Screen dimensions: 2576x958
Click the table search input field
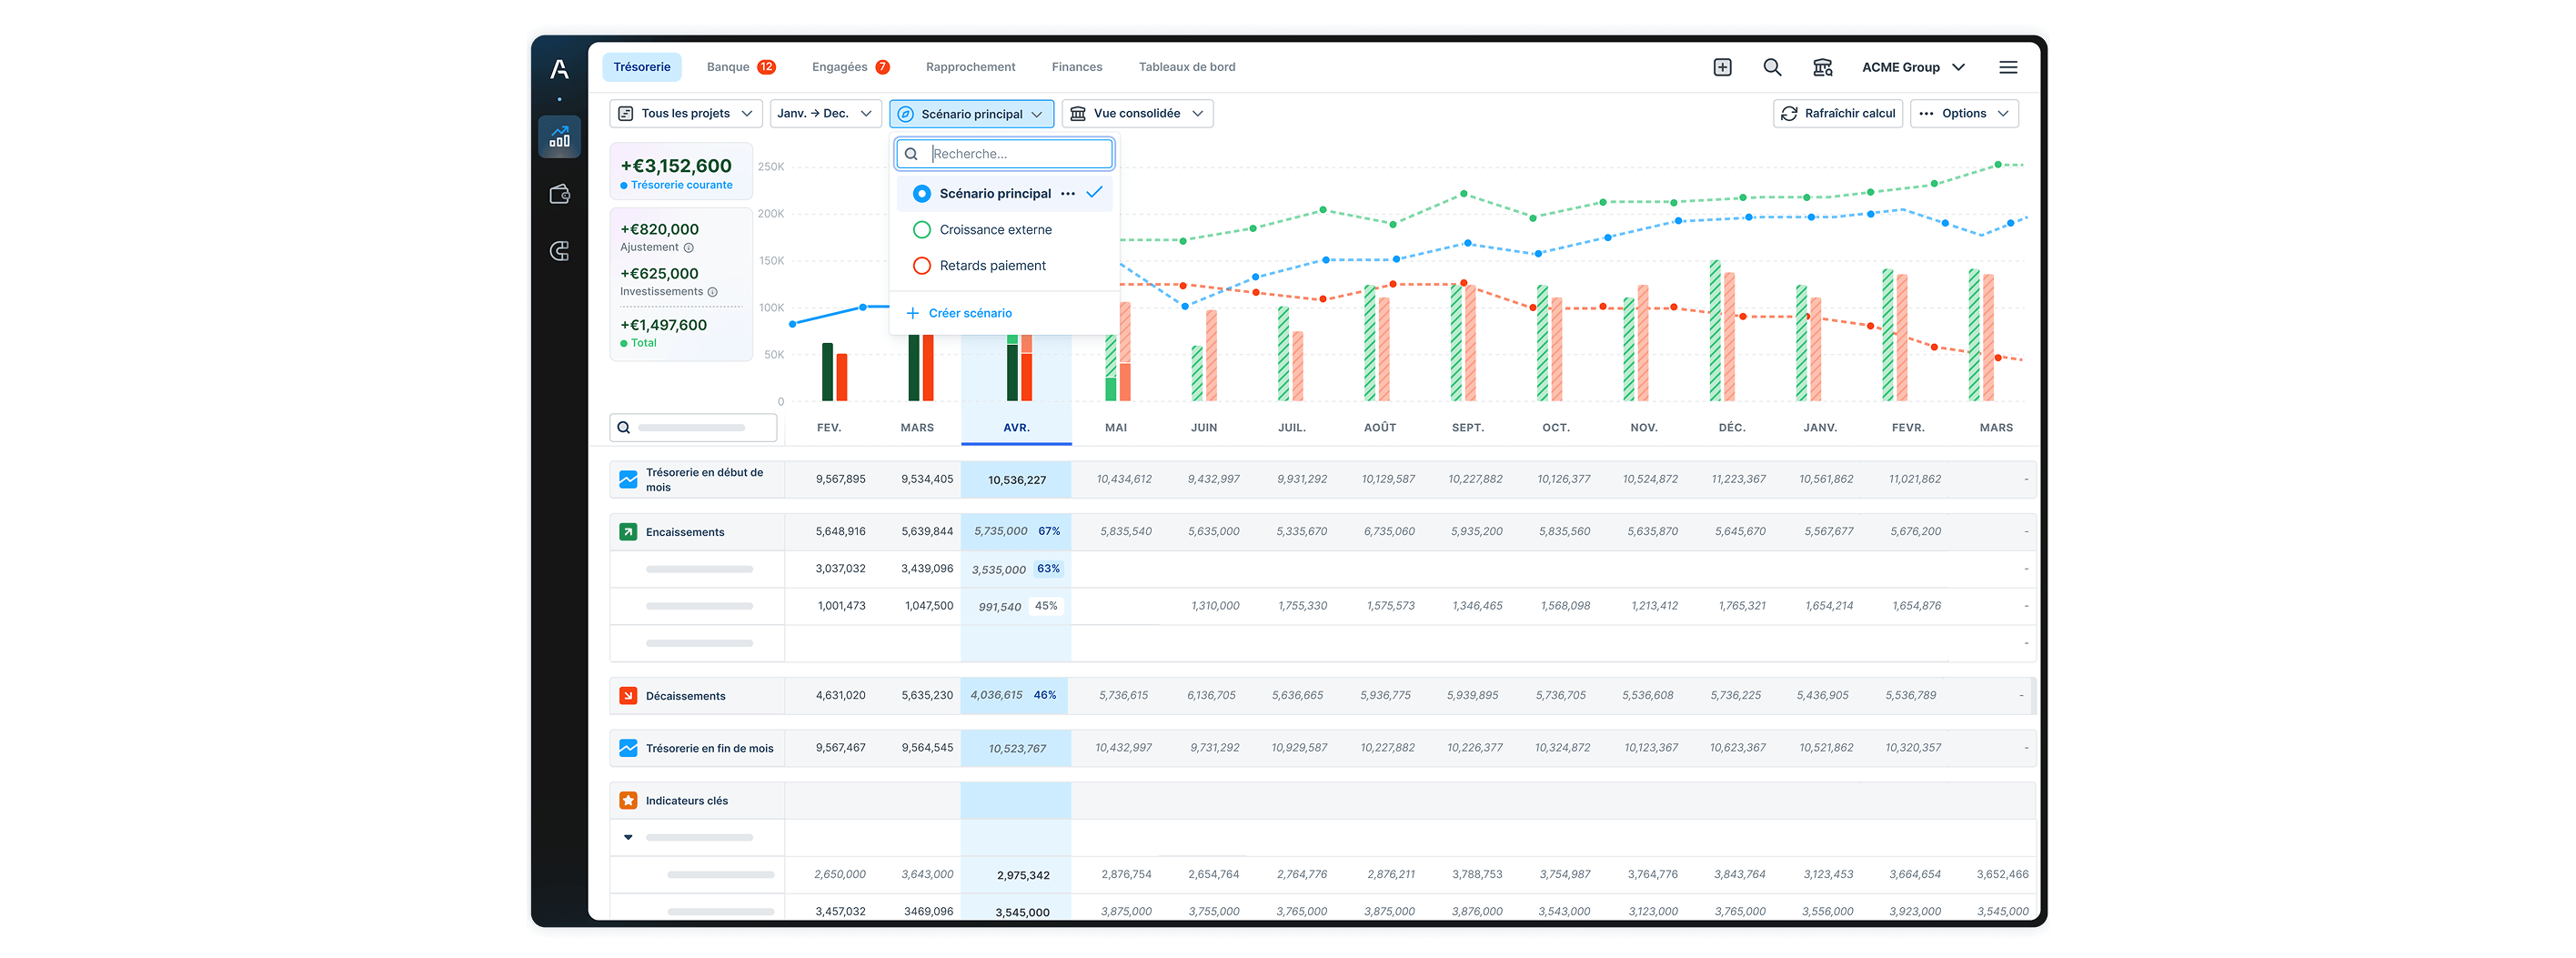click(x=693, y=428)
